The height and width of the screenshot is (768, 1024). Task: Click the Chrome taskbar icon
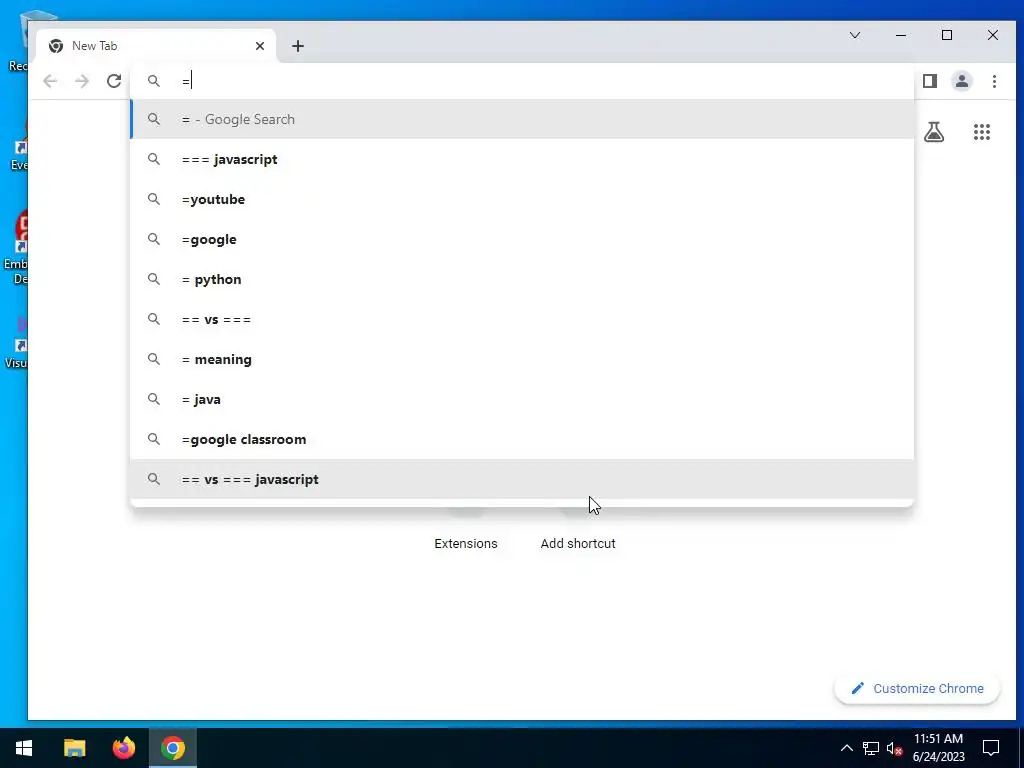coord(173,748)
